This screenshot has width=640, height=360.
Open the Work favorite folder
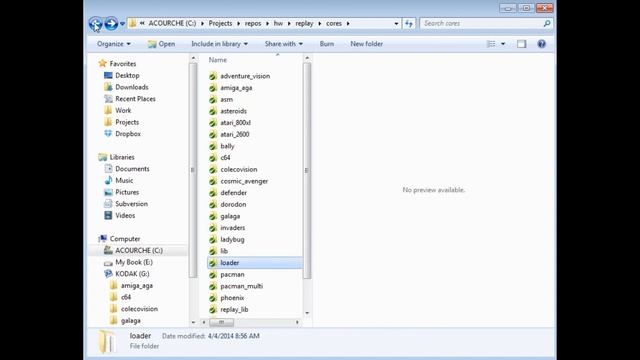pyautogui.click(x=123, y=110)
